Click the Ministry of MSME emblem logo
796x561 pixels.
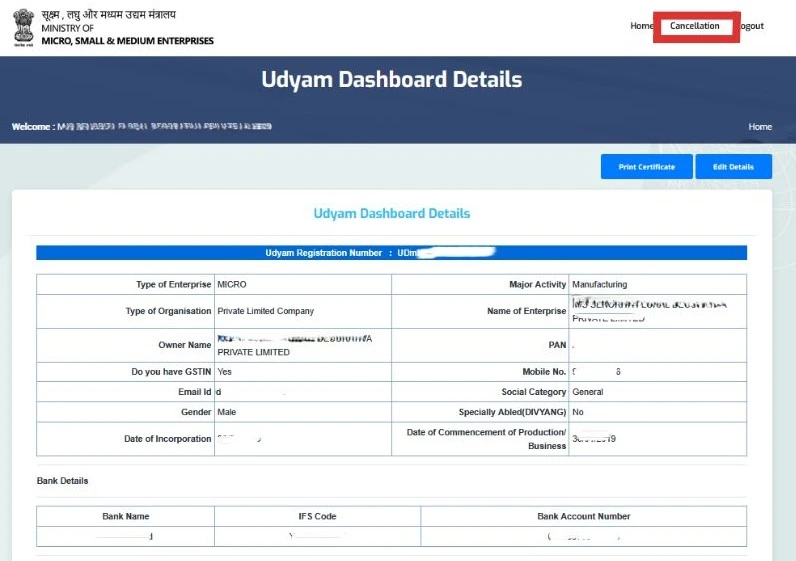(x=23, y=27)
